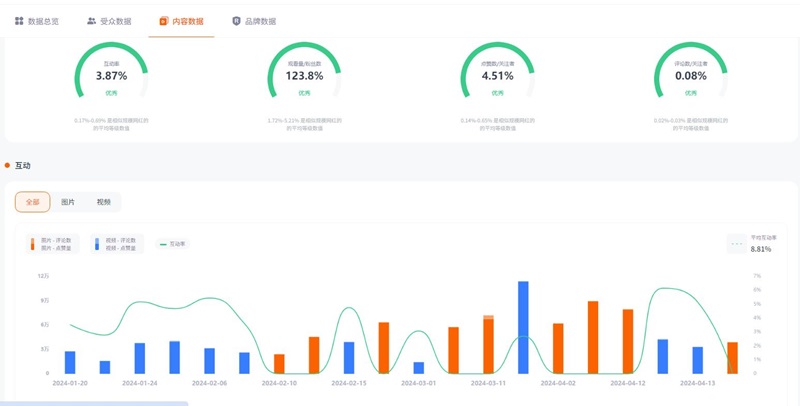Click the tallest blue bar in chart
The width and height of the screenshot is (800, 406).
[523, 327]
